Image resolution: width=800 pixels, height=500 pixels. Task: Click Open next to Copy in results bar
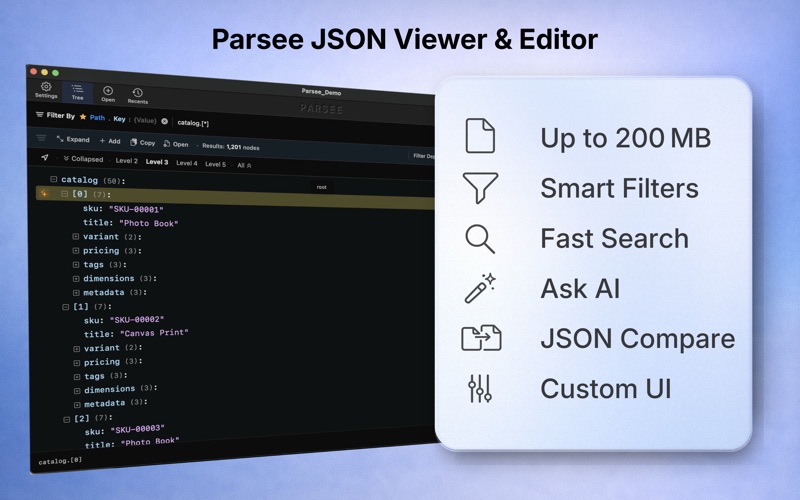pyautogui.click(x=176, y=144)
